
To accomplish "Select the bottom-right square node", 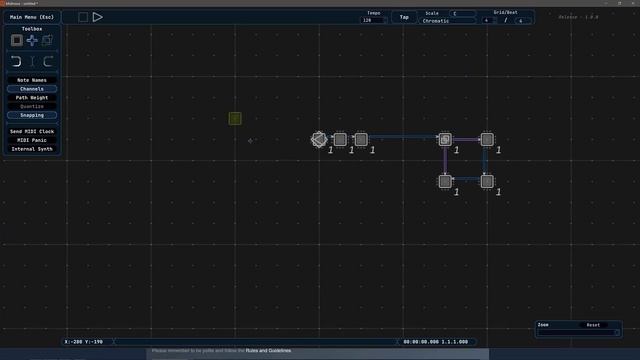I will (487, 181).
